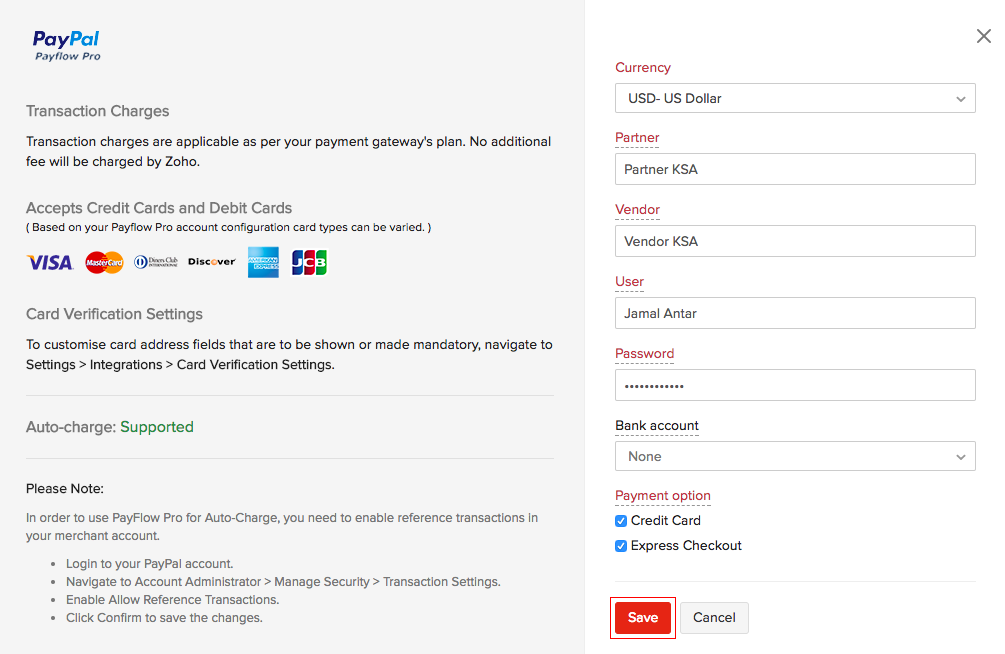Click the American Express card icon
This screenshot has width=1005, height=654.
(263, 262)
